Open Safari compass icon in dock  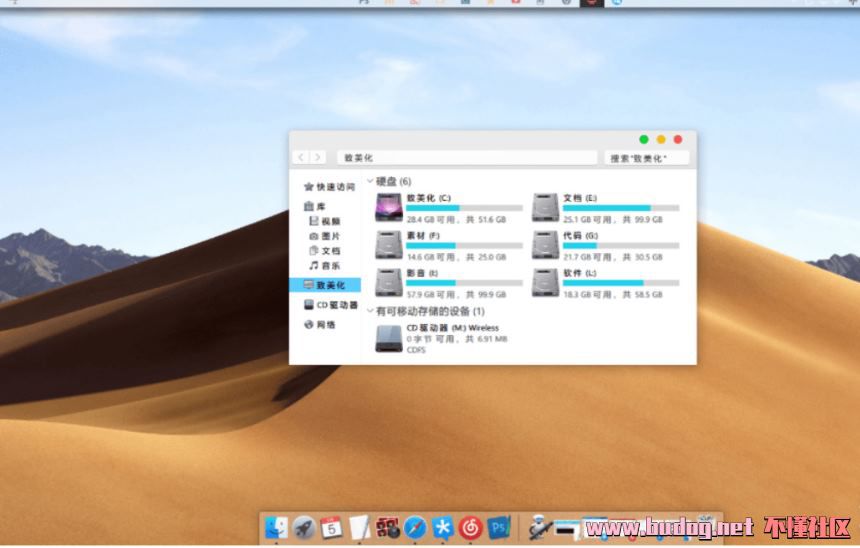coord(415,527)
